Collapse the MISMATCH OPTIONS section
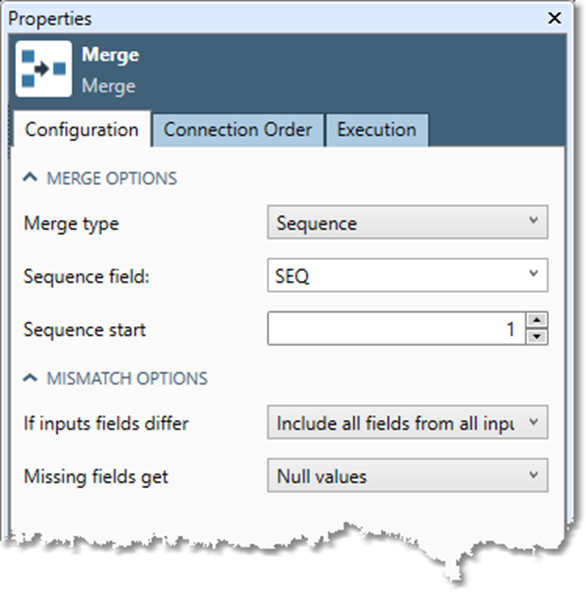Viewport: 586px width, 594px height. coord(30,377)
